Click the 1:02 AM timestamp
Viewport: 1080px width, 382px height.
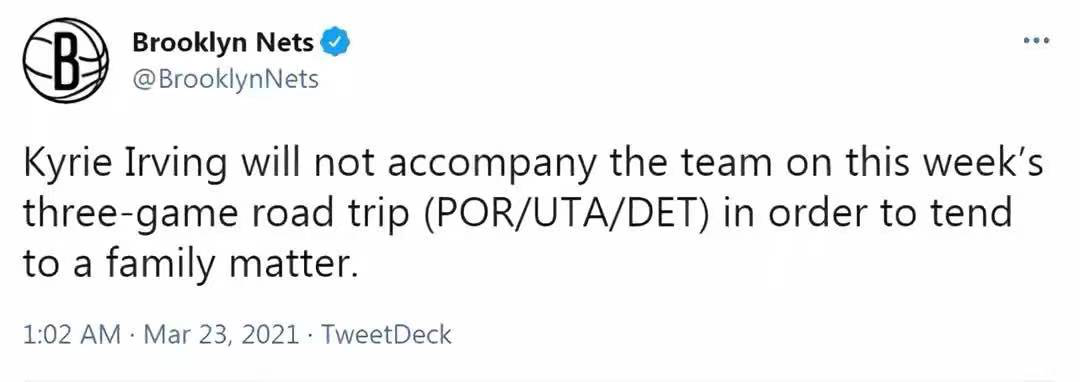(x=70, y=335)
